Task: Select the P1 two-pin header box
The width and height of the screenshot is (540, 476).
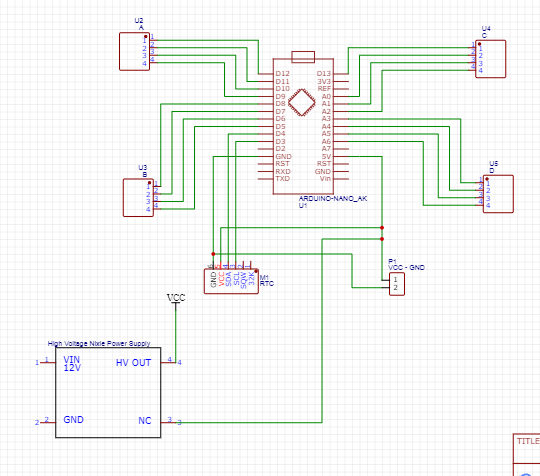Action: (397, 284)
